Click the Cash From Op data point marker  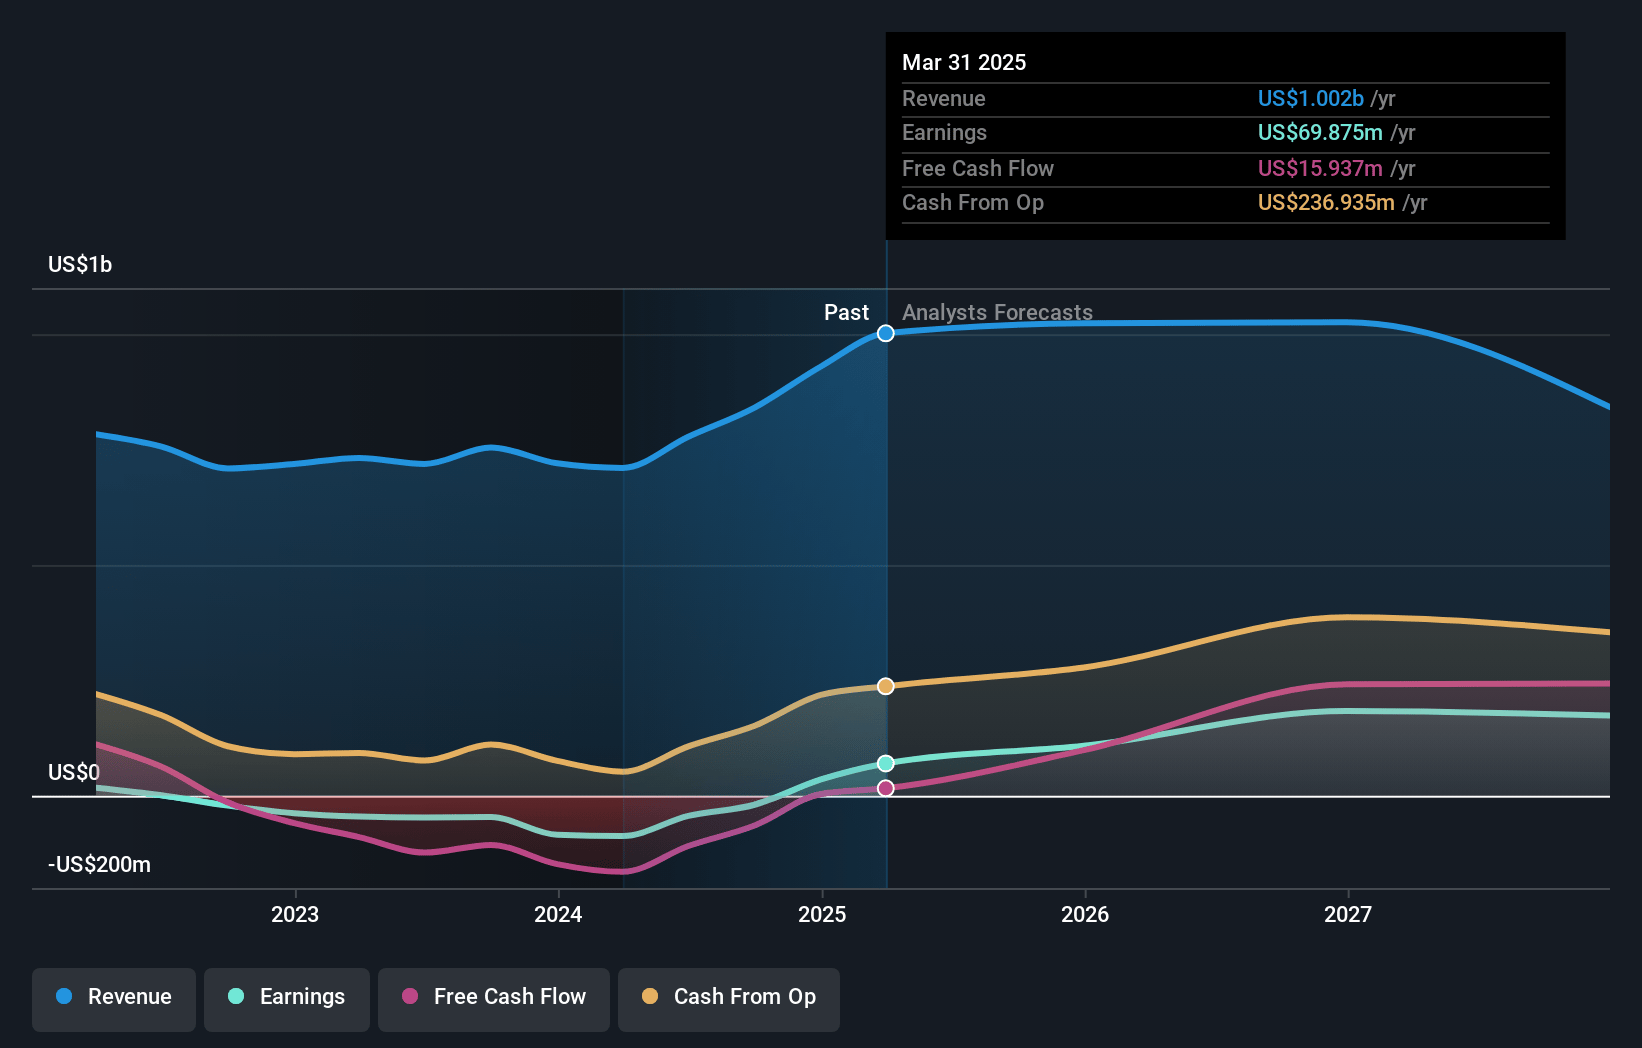click(886, 686)
